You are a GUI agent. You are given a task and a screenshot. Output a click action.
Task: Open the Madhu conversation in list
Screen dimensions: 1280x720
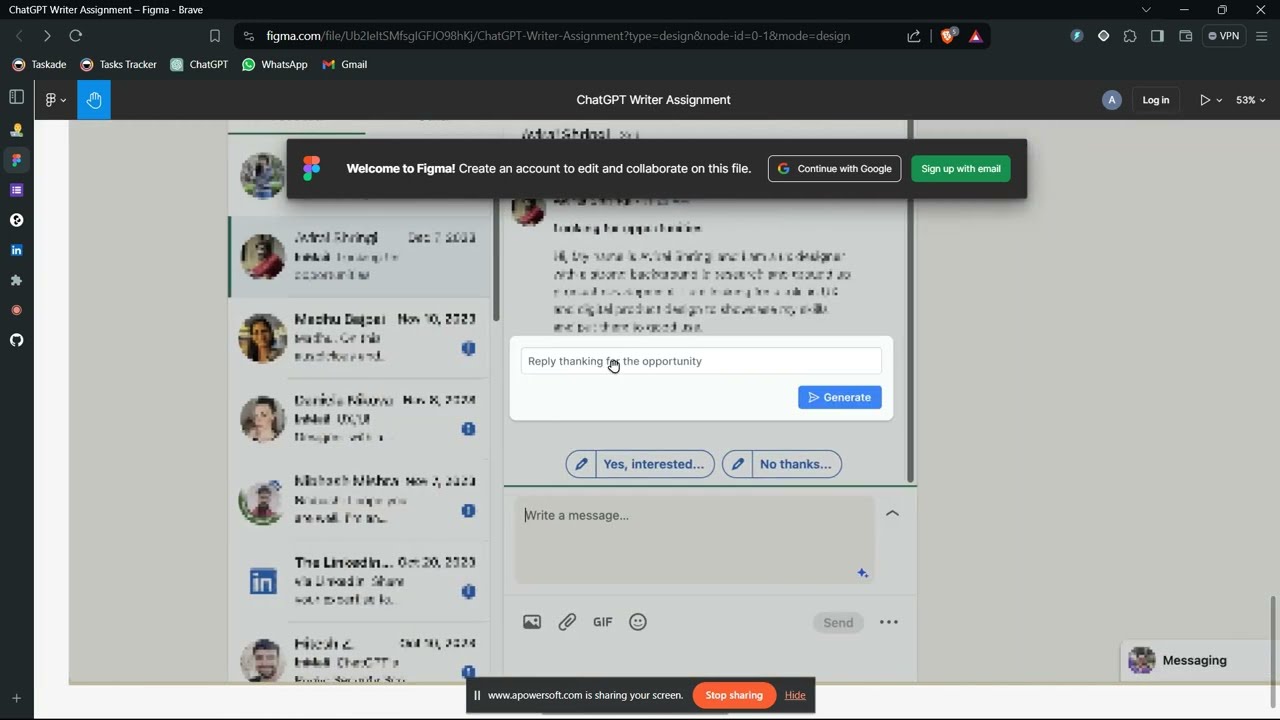[x=360, y=338]
